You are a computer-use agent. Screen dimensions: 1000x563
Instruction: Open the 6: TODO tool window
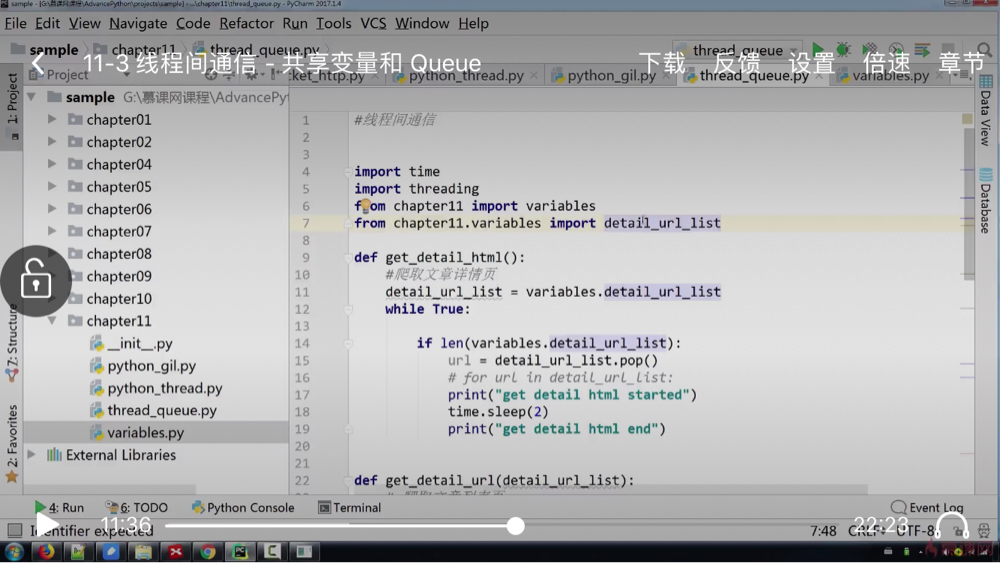[136, 508]
